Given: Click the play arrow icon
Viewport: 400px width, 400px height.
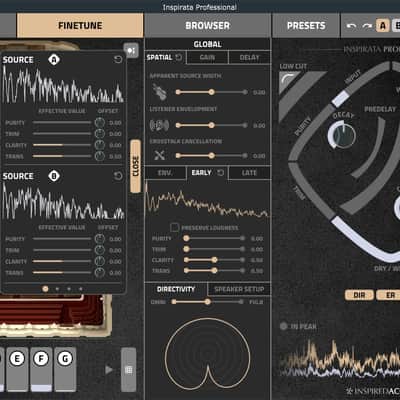Looking at the screenshot, I should pos(109,370).
